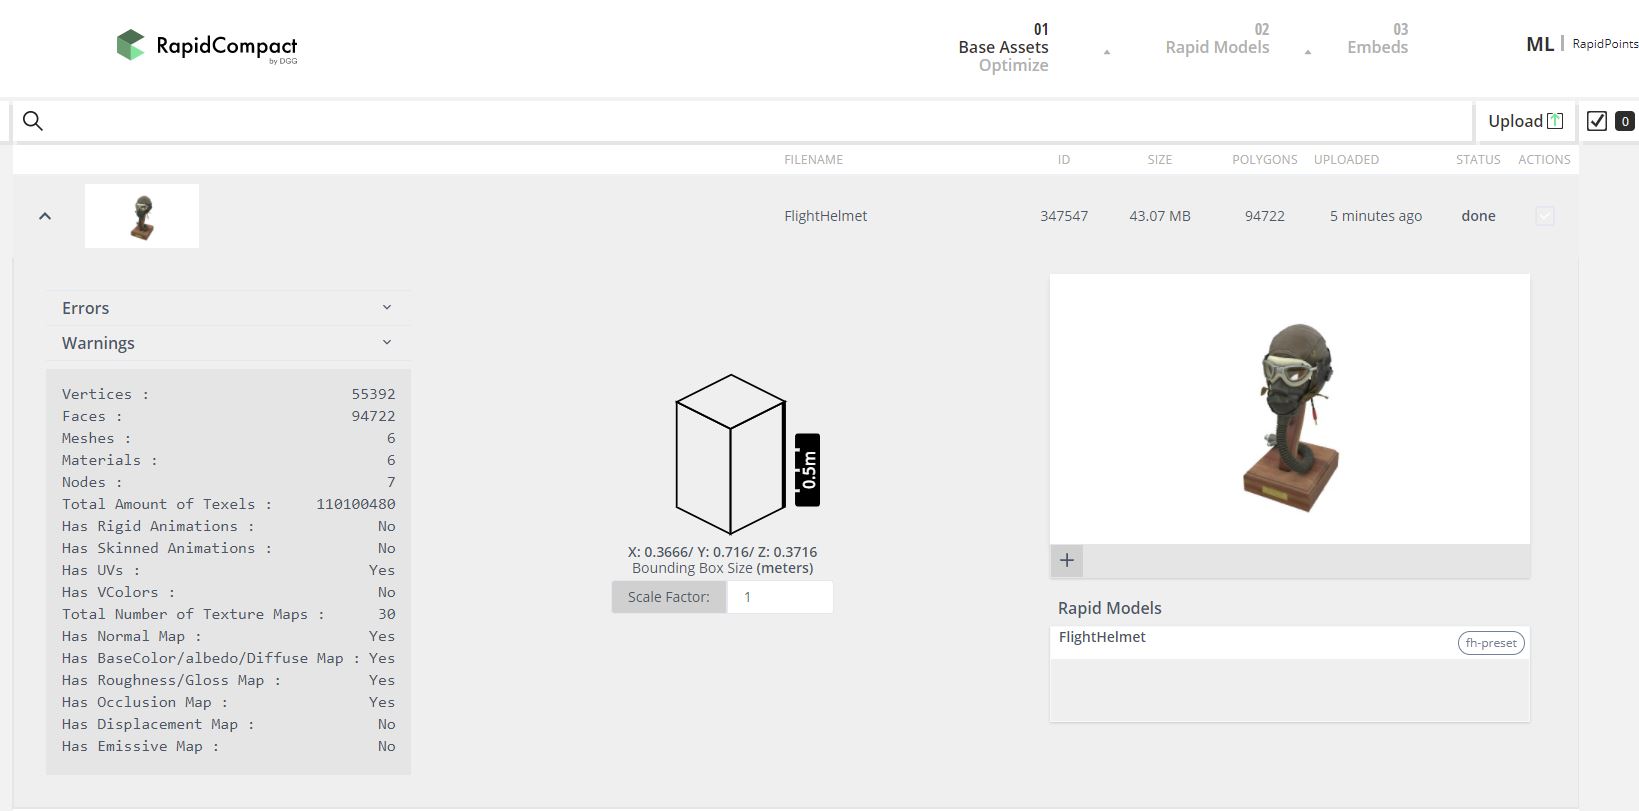Click the 43.07 MB size value

(1160, 216)
